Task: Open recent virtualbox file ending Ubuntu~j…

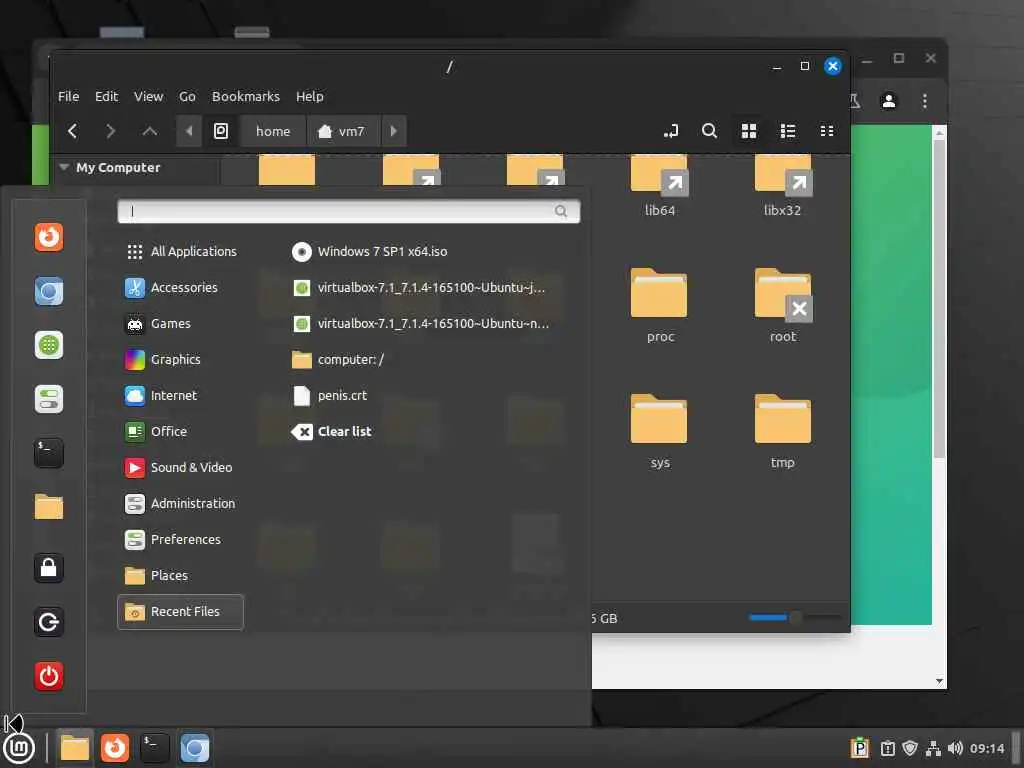Action: (419, 287)
